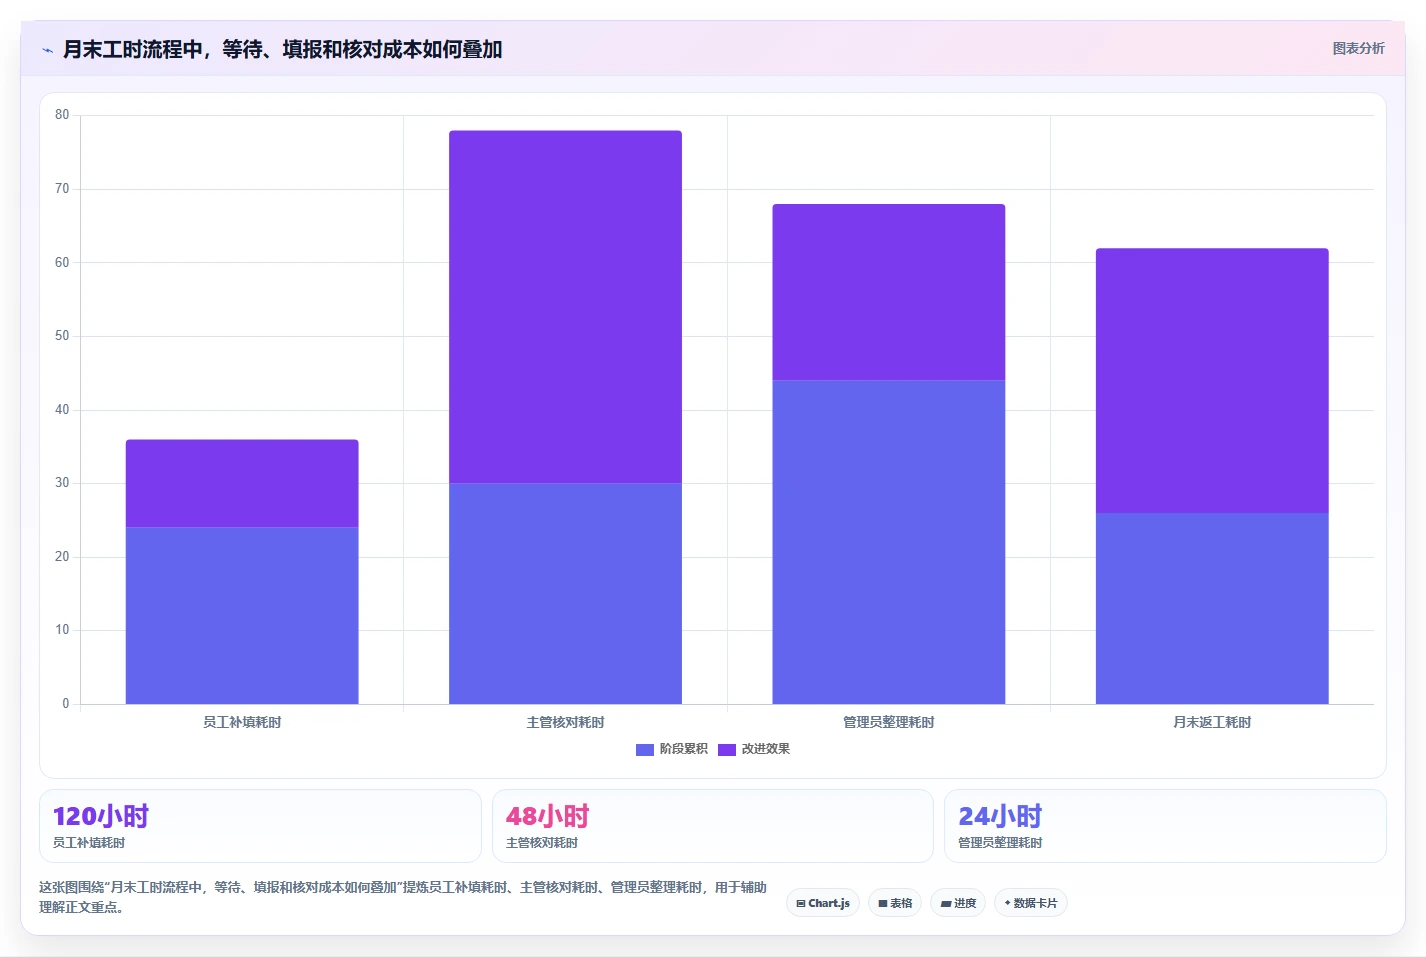Click the purple segment of 主管核对耗时 bar

point(565,307)
